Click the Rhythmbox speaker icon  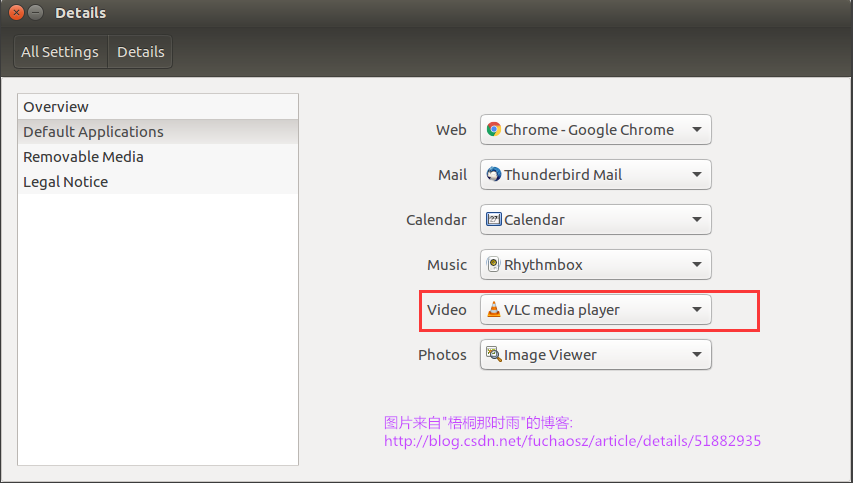click(x=493, y=265)
